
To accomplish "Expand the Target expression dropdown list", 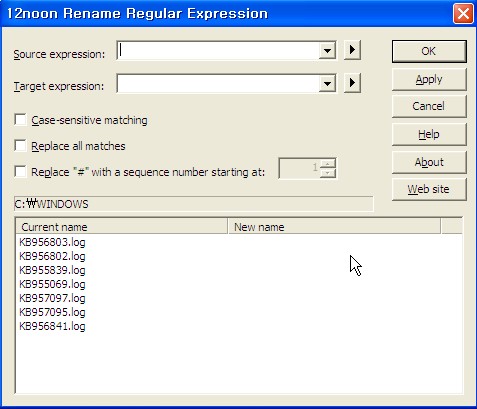I will click(x=327, y=83).
